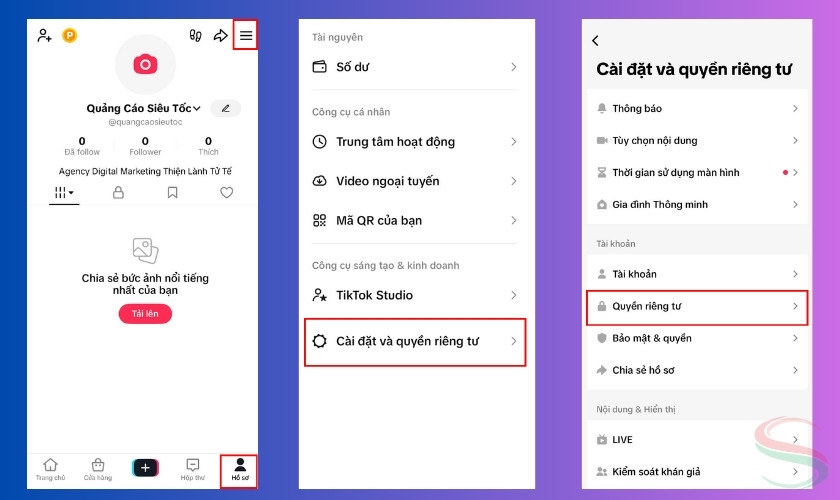
Task: Tap the Follower count
Action: [x=145, y=146]
